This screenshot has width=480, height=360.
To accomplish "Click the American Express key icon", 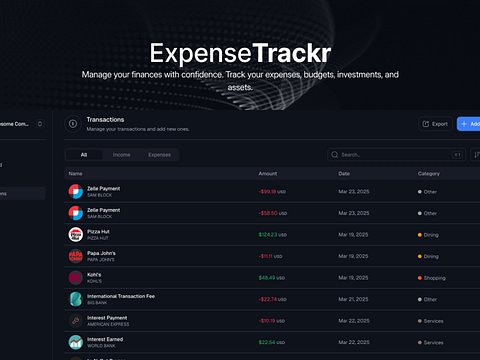I will coord(76,321).
